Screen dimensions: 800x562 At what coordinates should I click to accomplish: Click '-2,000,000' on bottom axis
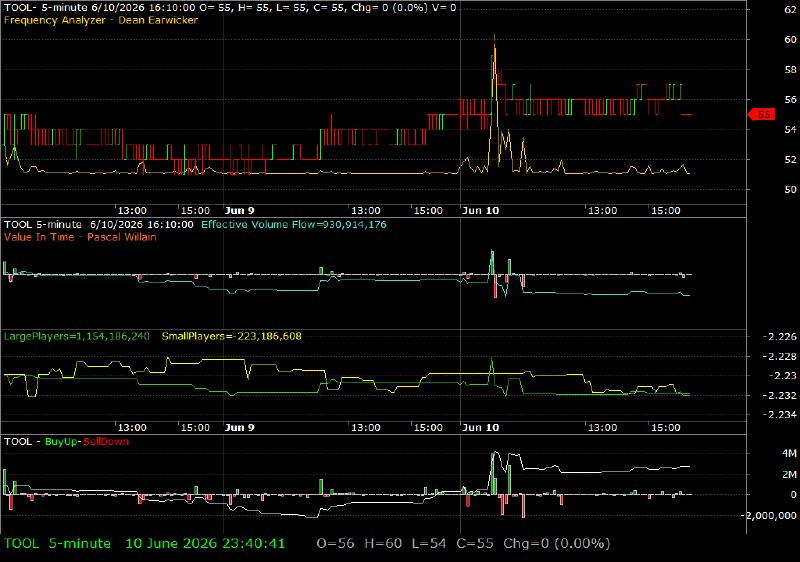tap(769, 516)
